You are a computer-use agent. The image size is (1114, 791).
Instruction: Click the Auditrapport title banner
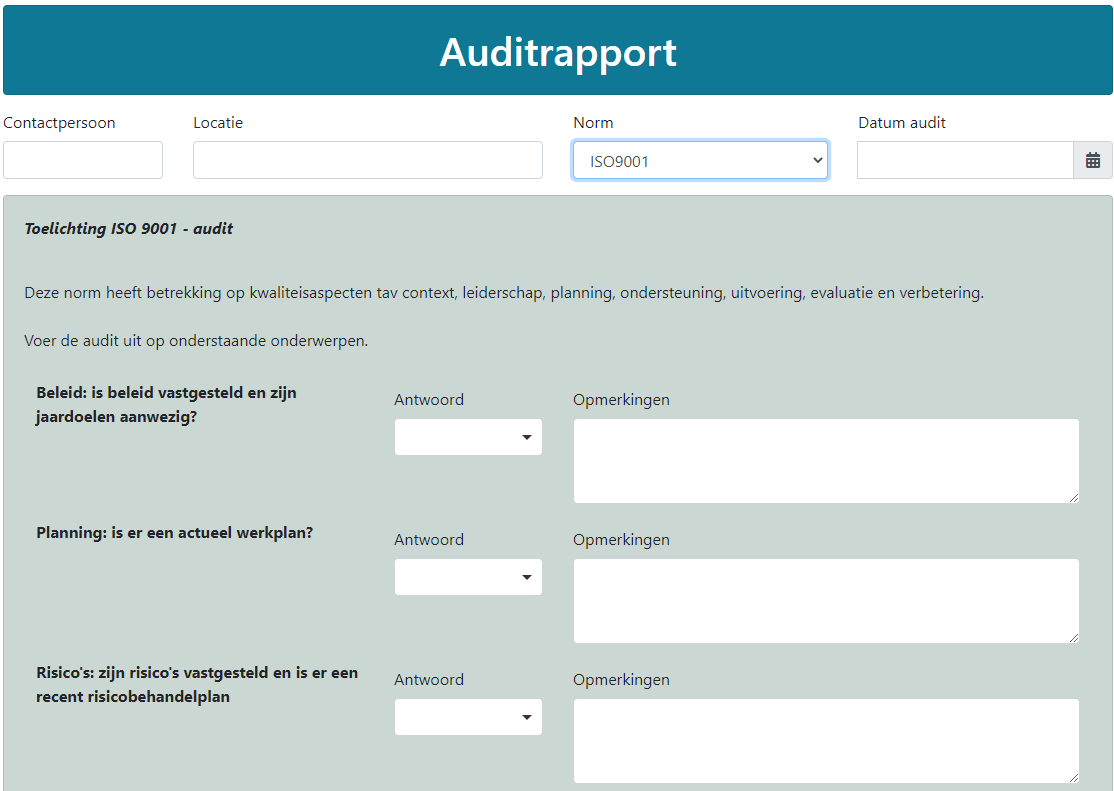coord(557,50)
